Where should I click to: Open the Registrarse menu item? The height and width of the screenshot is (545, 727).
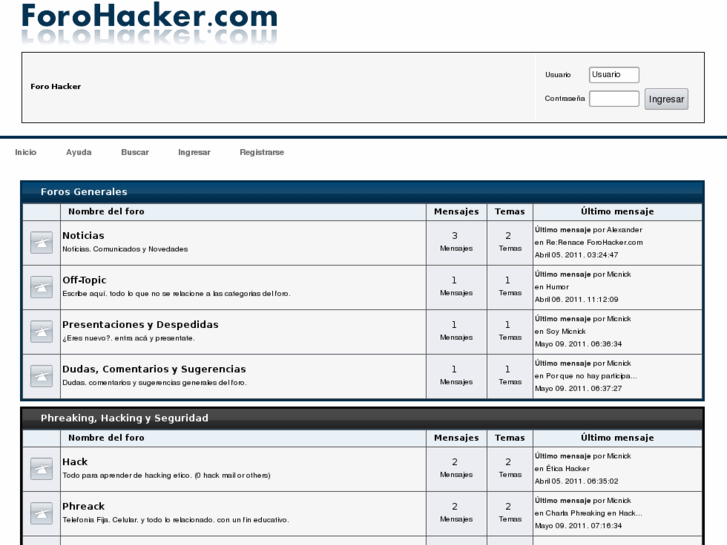[262, 152]
